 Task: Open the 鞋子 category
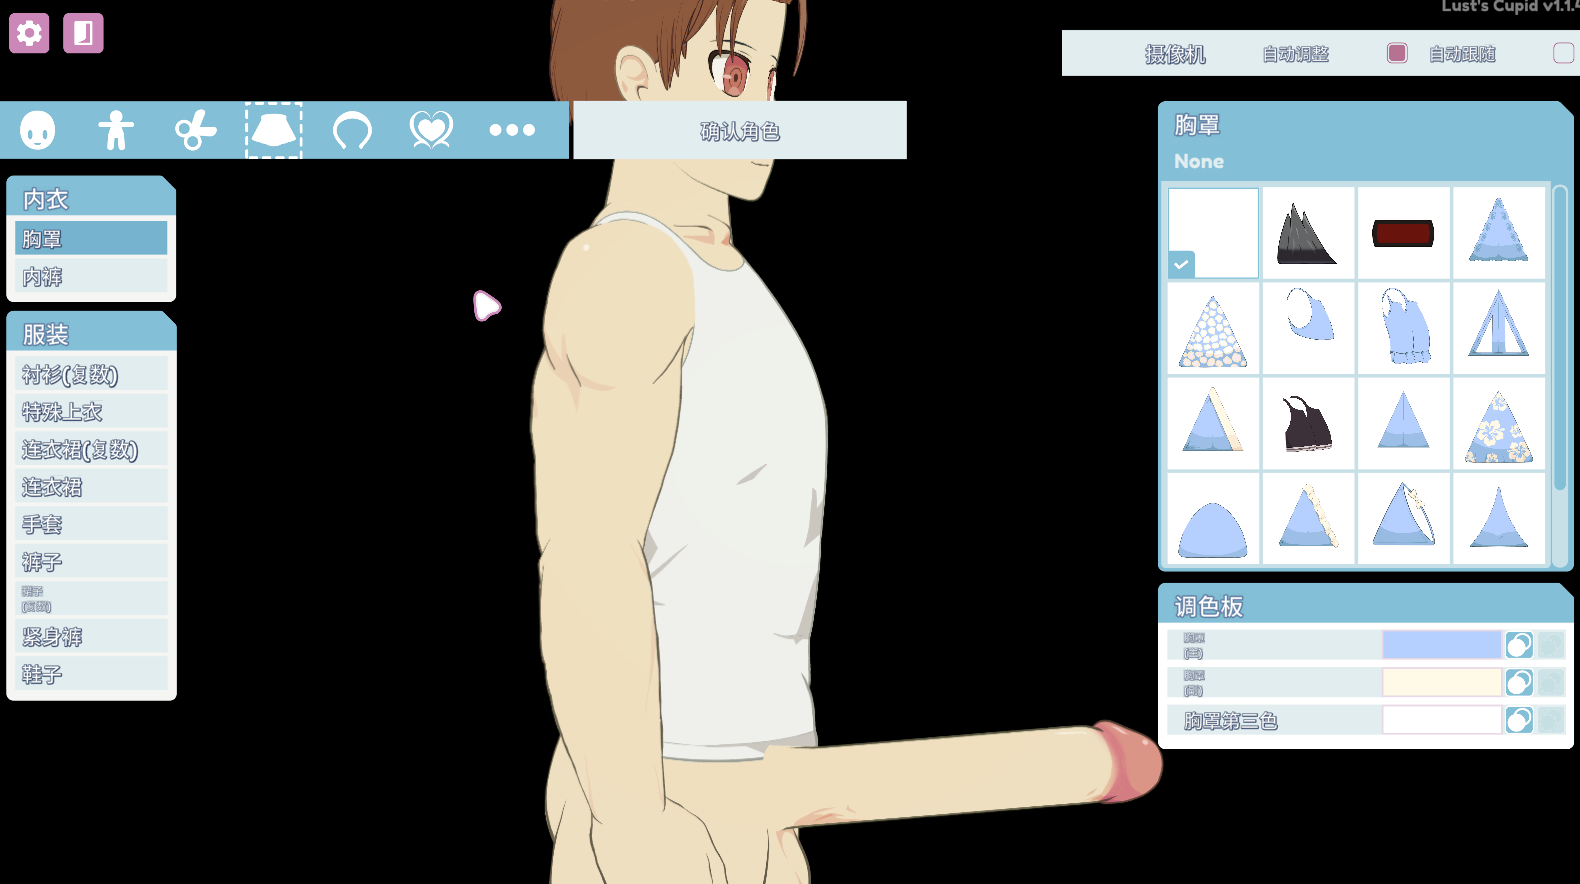[x=91, y=675]
